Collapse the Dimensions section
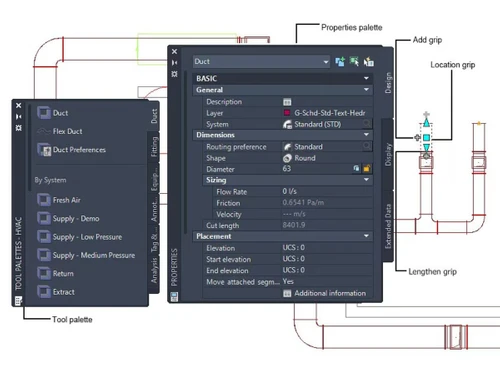Image resolution: width=500 pixels, height=375 pixels. (x=366, y=135)
